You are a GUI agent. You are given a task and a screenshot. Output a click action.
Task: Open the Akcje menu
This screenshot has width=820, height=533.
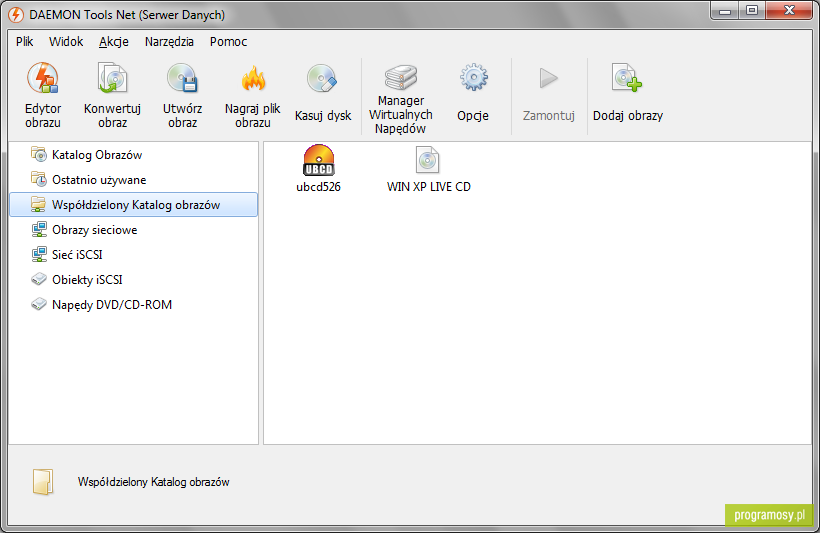click(x=113, y=41)
